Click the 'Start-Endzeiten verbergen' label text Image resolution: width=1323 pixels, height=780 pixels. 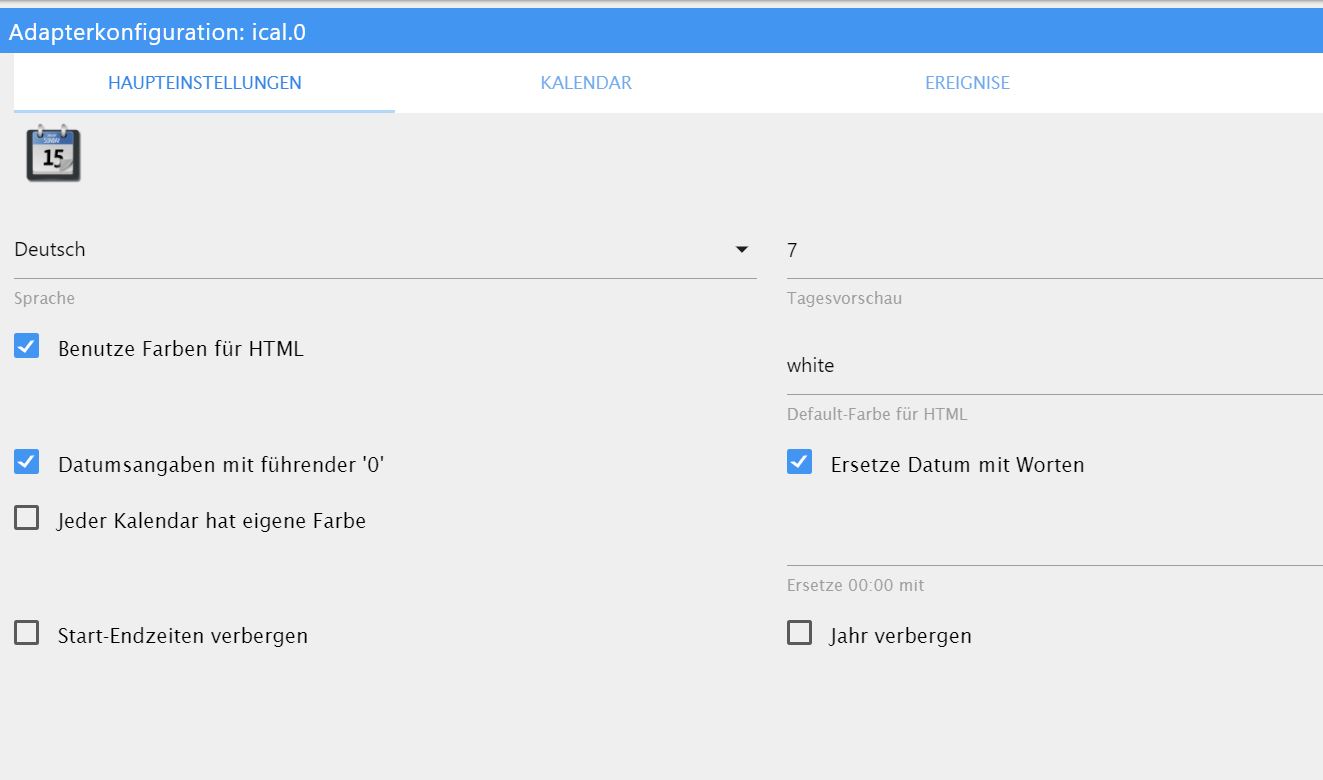click(x=183, y=636)
